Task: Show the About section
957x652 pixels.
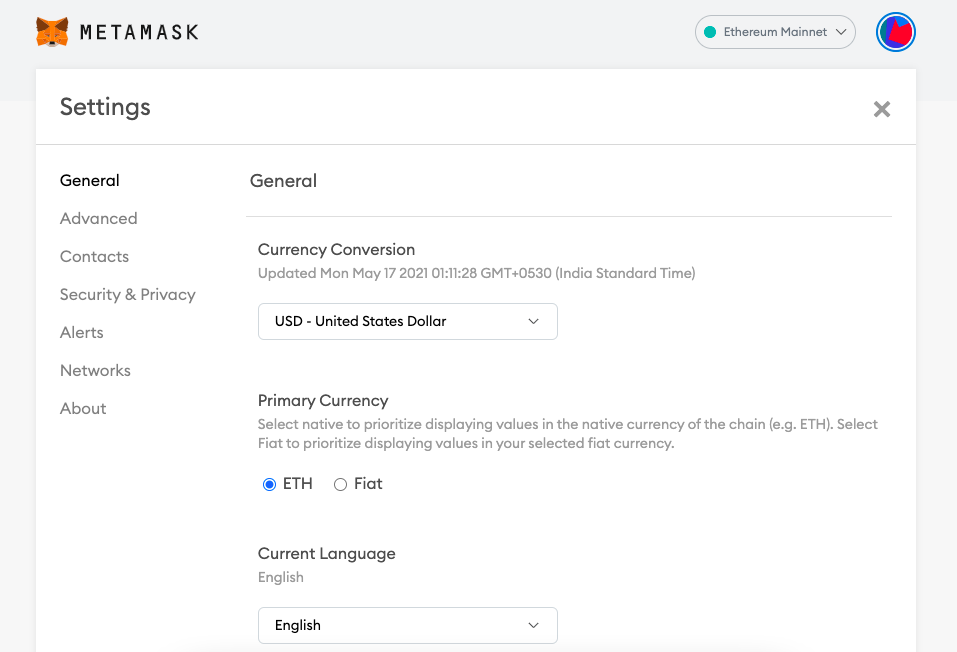Action: [83, 409]
